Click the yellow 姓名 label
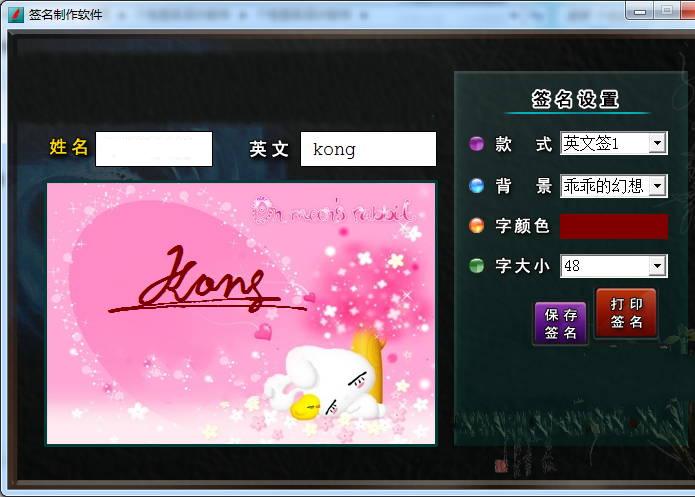 pyautogui.click(x=69, y=148)
